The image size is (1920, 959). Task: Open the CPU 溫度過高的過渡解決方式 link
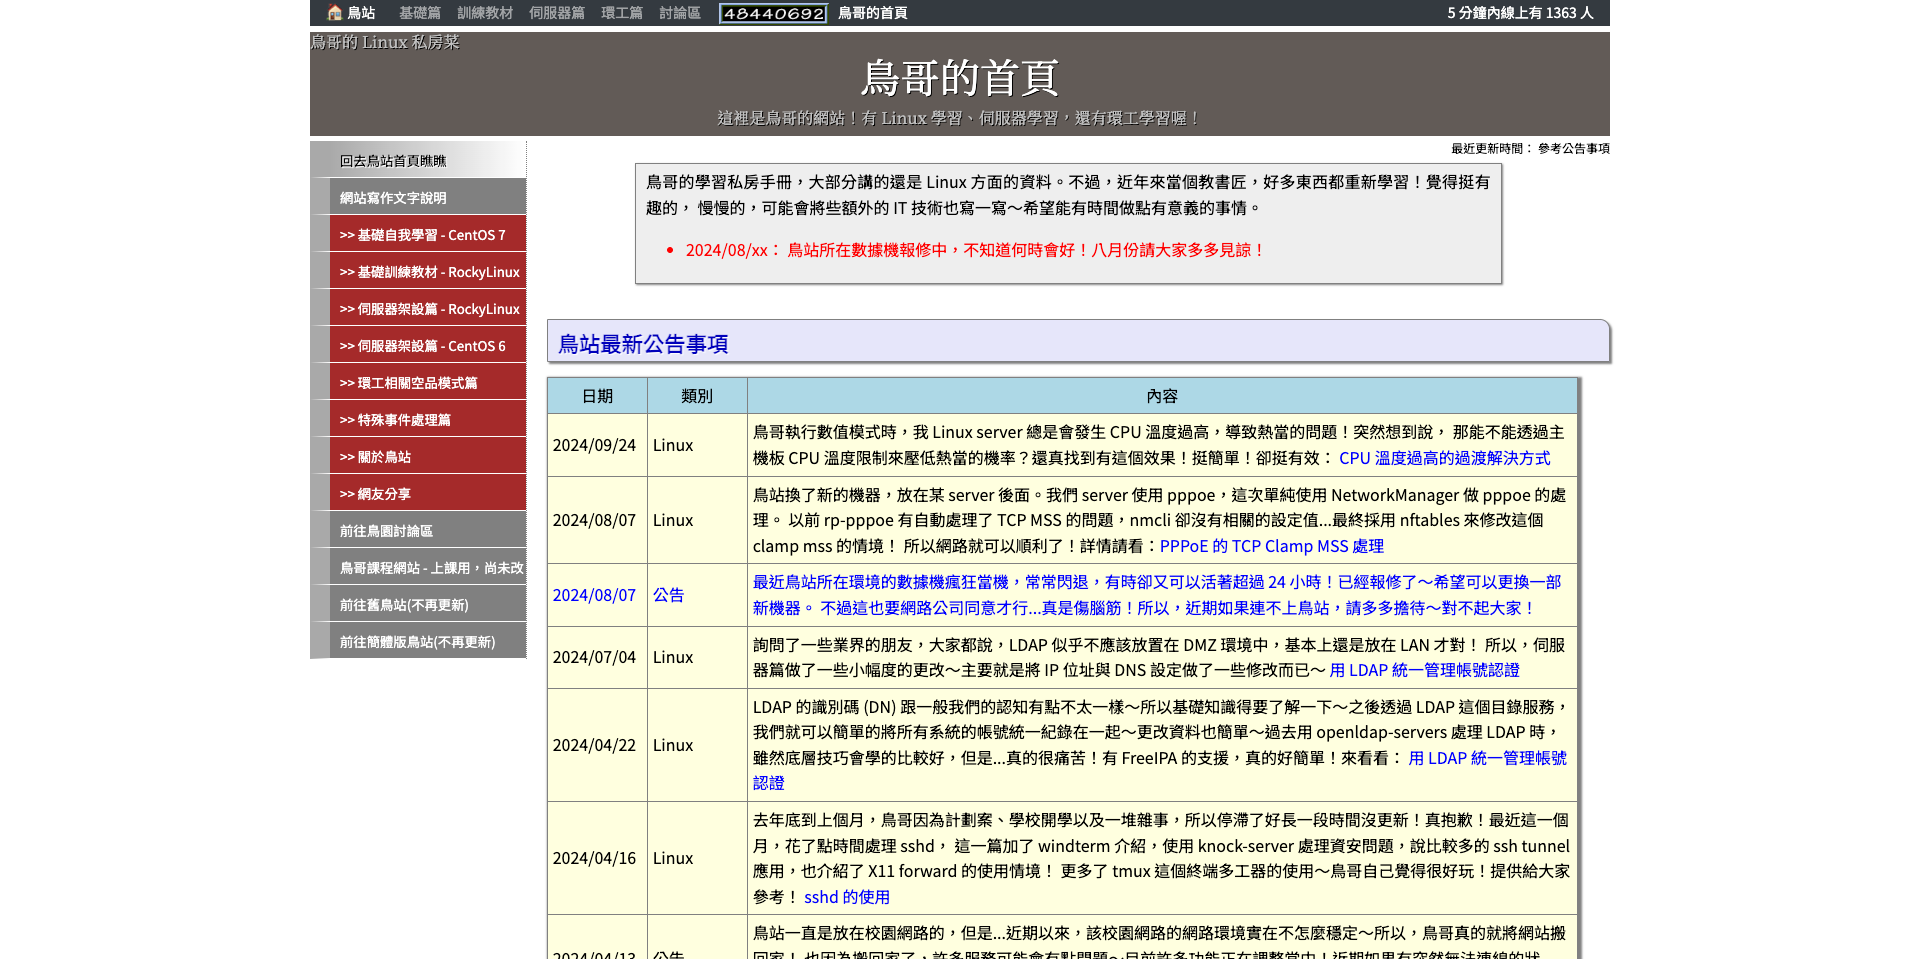[x=1444, y=458]
